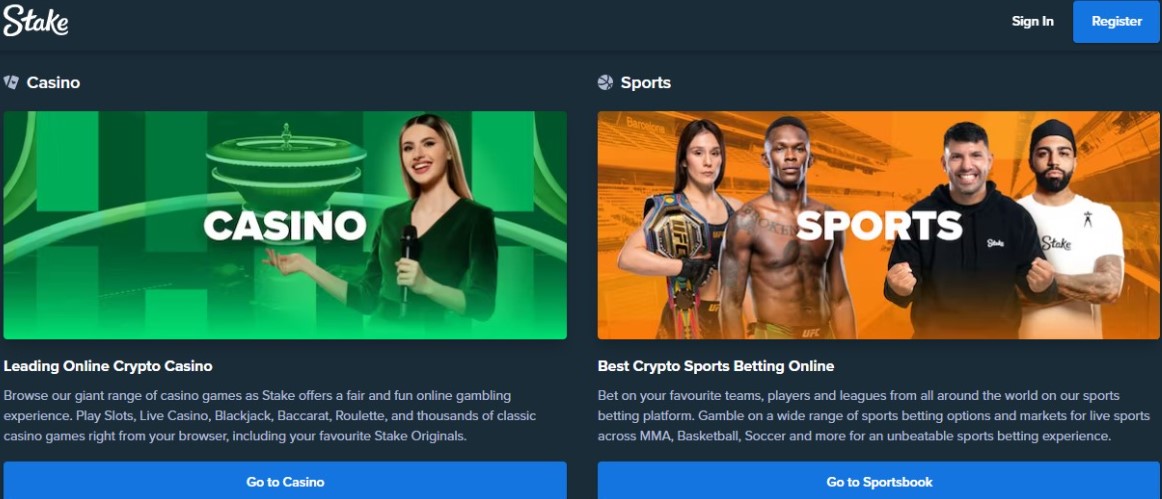Click the Best Crypto Sports Betting Online heading

pos(716,366)
